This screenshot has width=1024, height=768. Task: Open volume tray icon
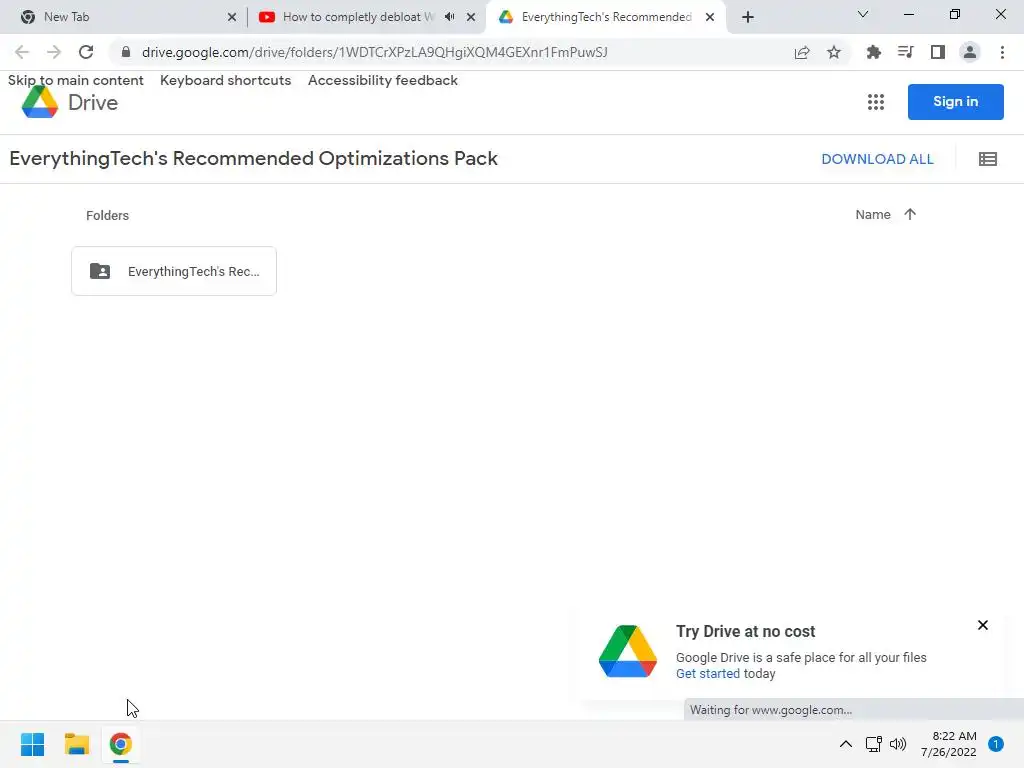899,744
